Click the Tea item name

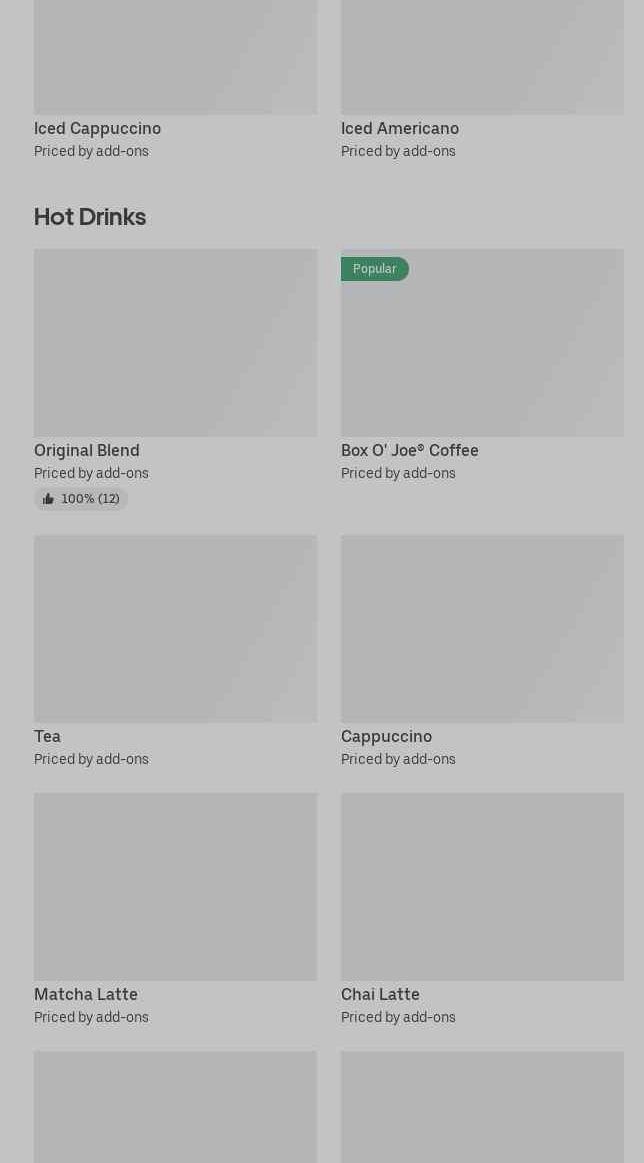47,737
